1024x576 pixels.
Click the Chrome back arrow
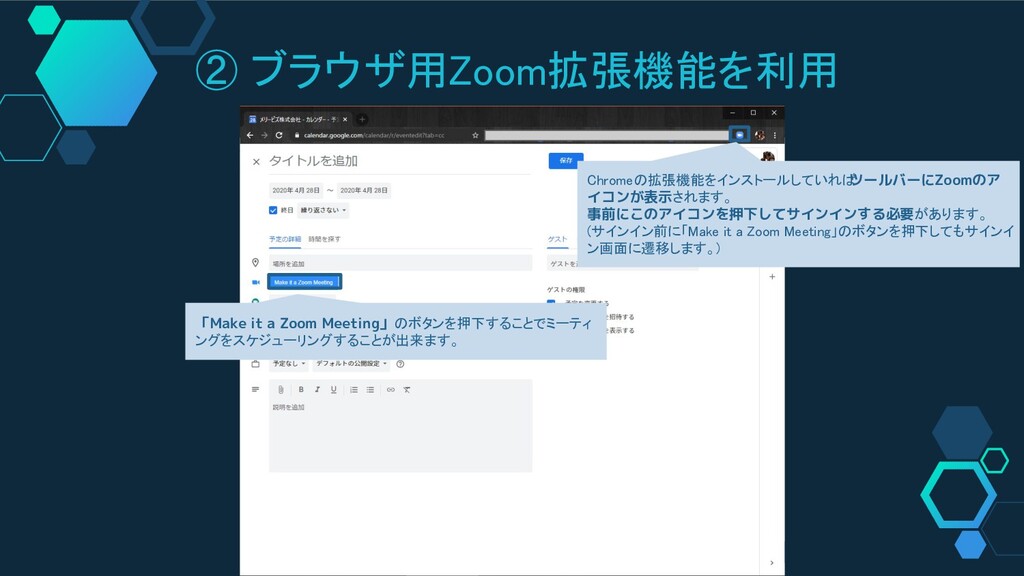(250, 135)
